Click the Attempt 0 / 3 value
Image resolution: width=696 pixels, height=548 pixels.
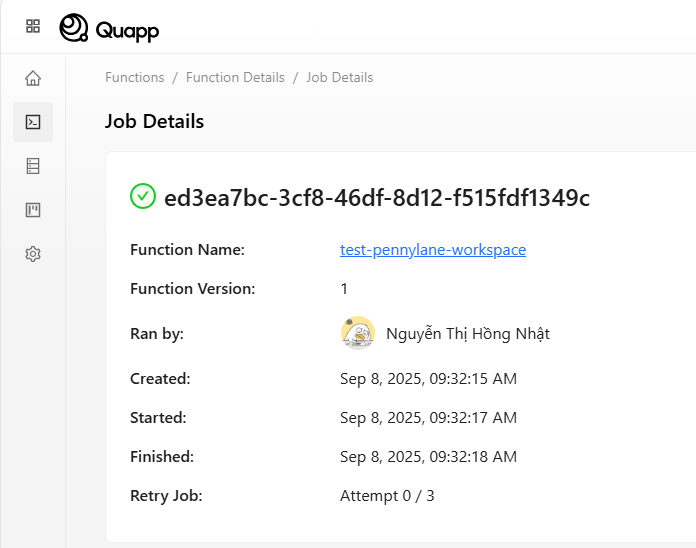click(387, 496)
